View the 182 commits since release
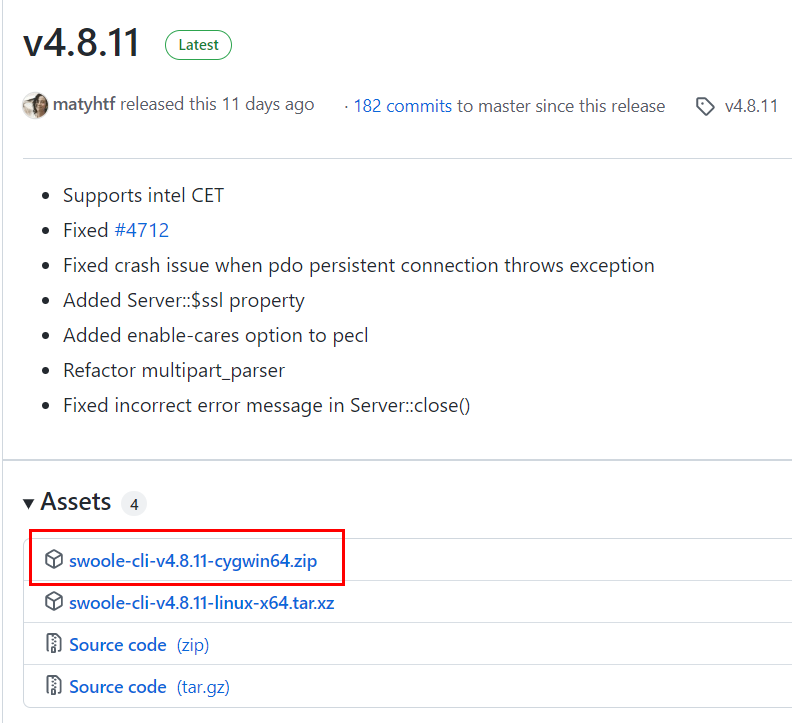The image size is (792, 723). click(402, 106)
